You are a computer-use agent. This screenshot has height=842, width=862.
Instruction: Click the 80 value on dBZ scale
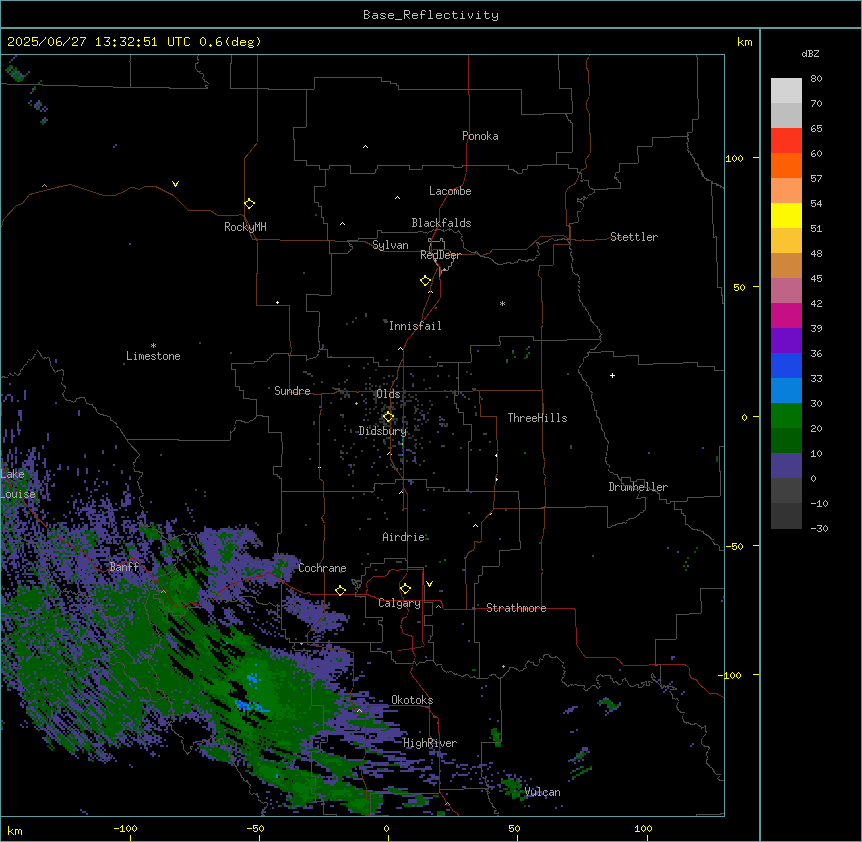coord(816,79)
